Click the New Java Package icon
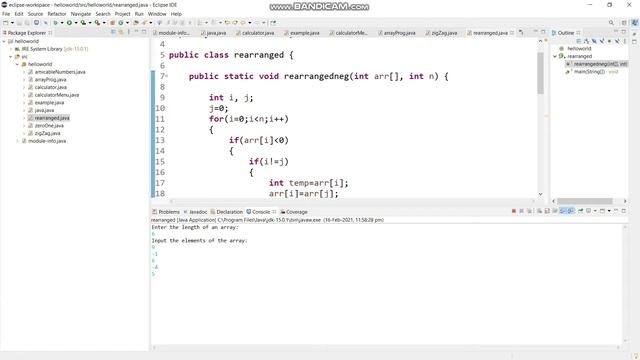 pyautogui.click(x=112, y=23)
